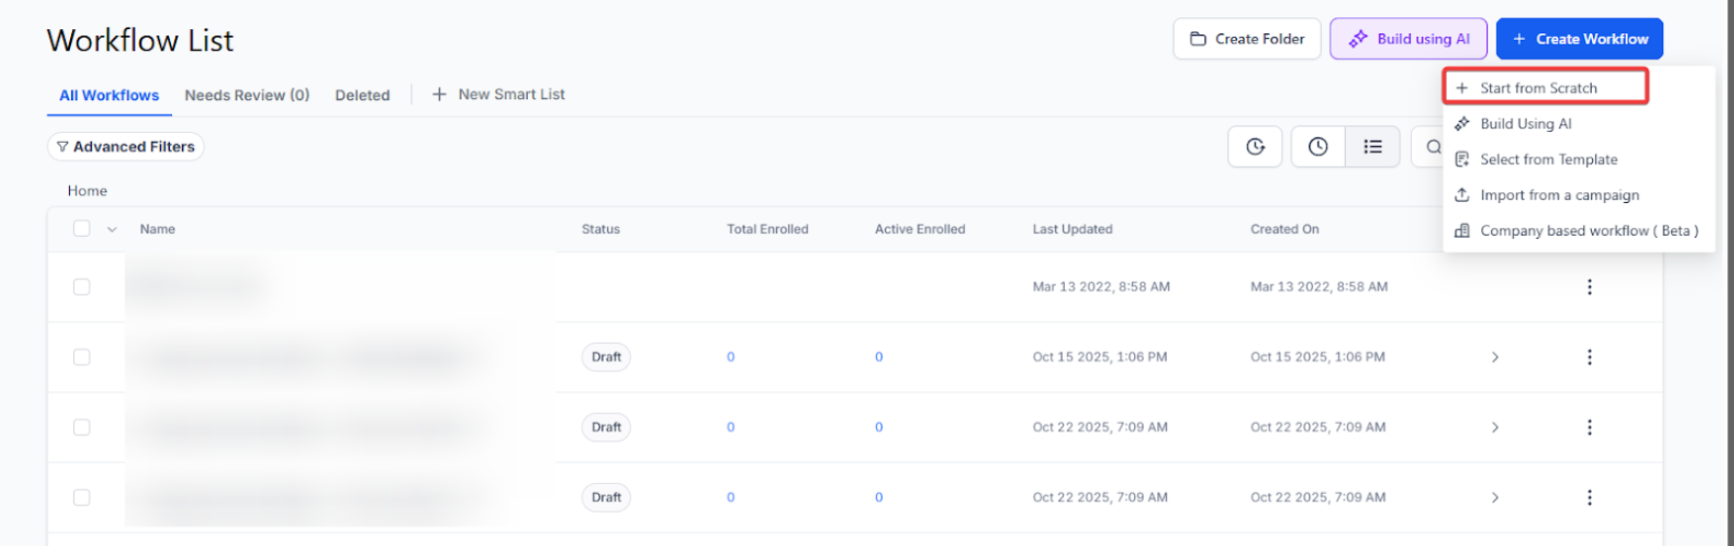1734x546 pixels.
Task: Open the Create Workflow dropdown button
Action: point(1579,39)
